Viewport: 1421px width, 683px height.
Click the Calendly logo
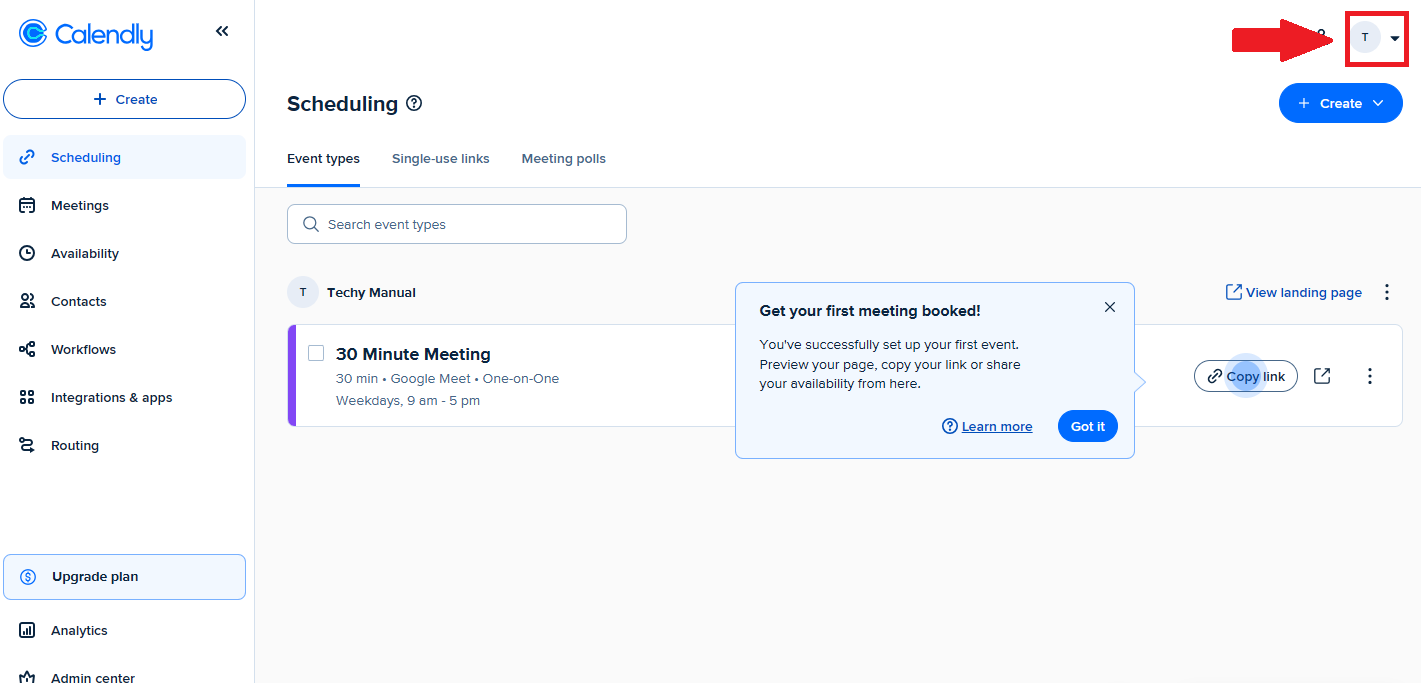pos(86,35)
